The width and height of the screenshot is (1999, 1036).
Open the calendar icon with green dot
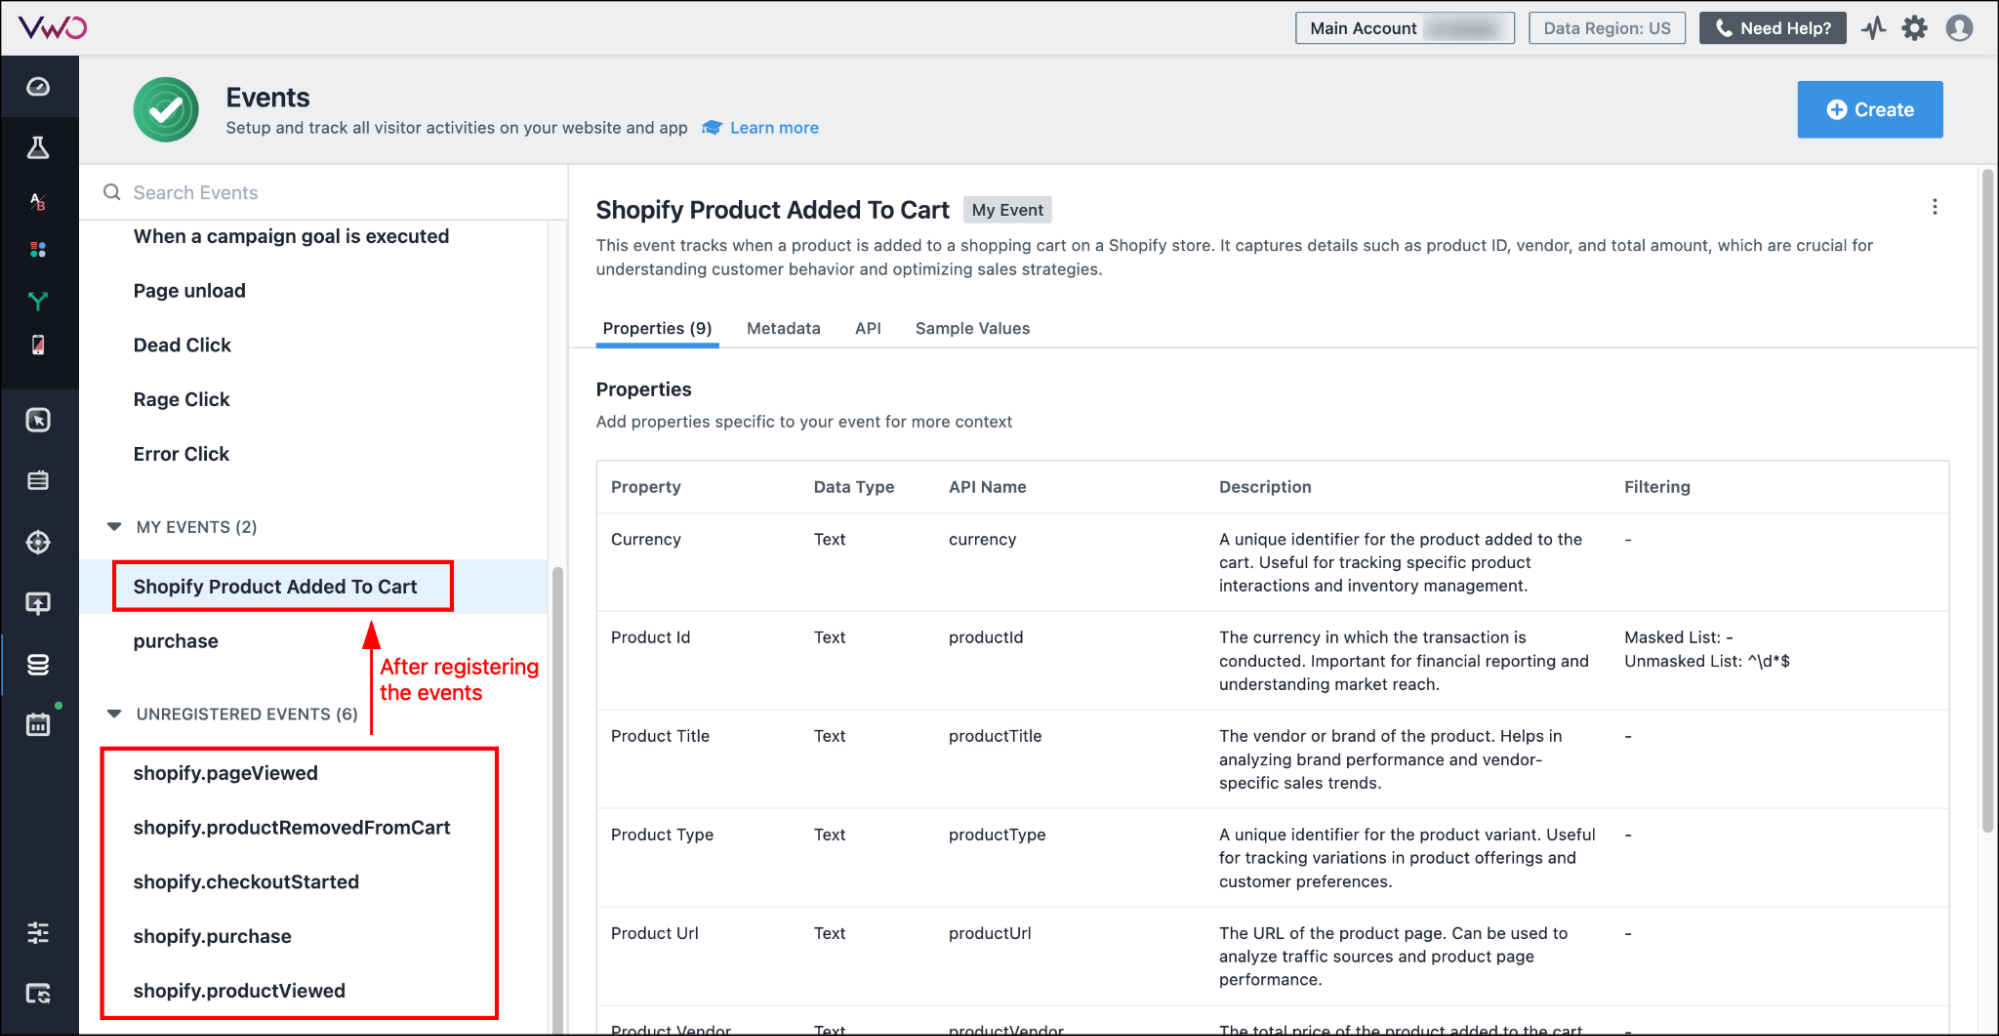(x=38, y=724)
